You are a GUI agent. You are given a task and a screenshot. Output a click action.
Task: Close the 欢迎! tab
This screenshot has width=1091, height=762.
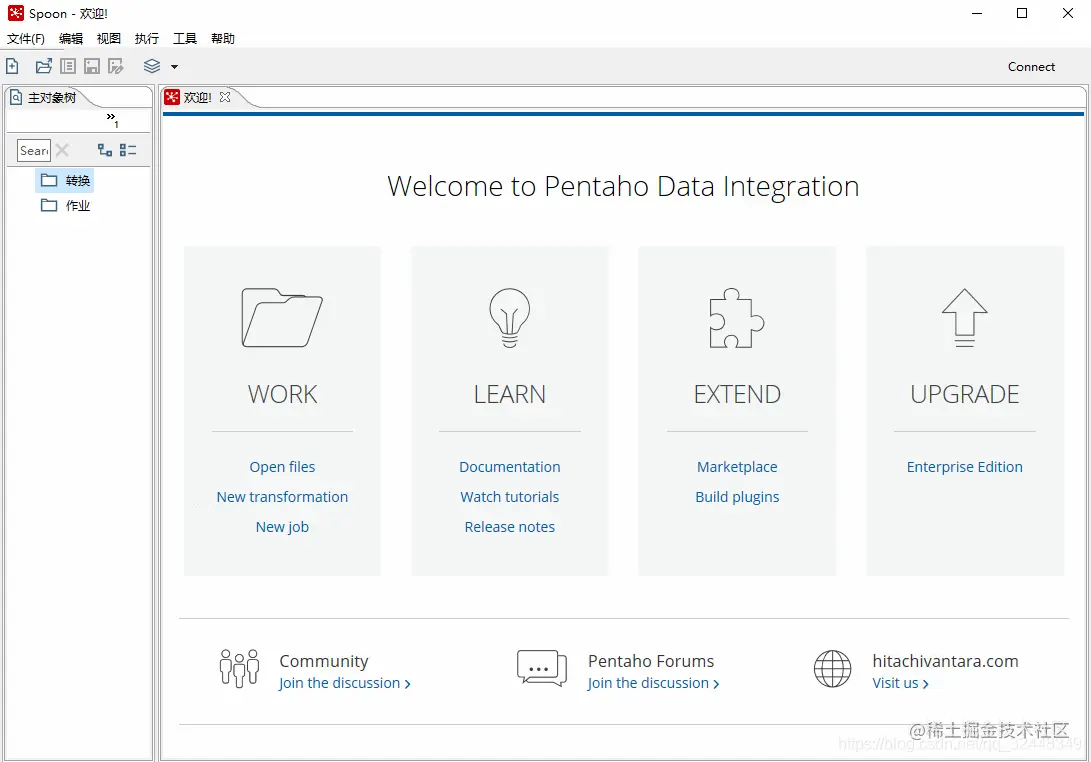pos(225,97)
